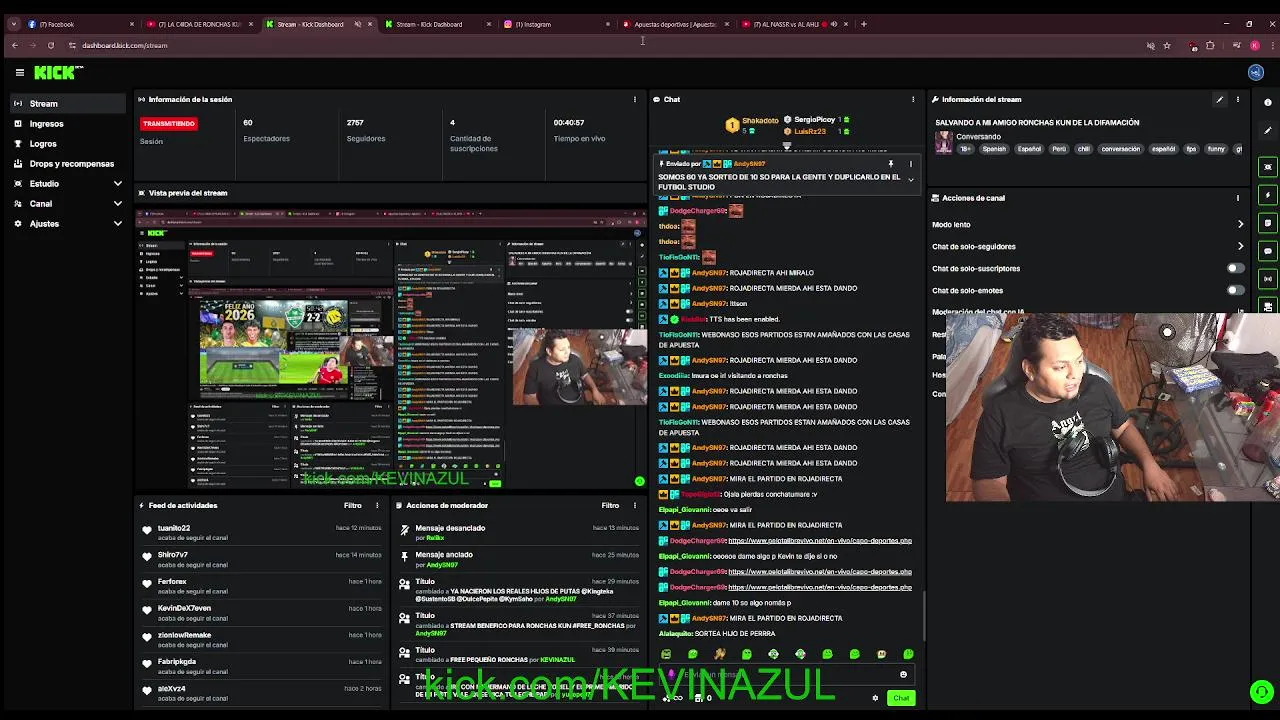Send message with green Chat button
Image resolution: width=1280 pixels, height=720 pixels.
pos(901,698)
